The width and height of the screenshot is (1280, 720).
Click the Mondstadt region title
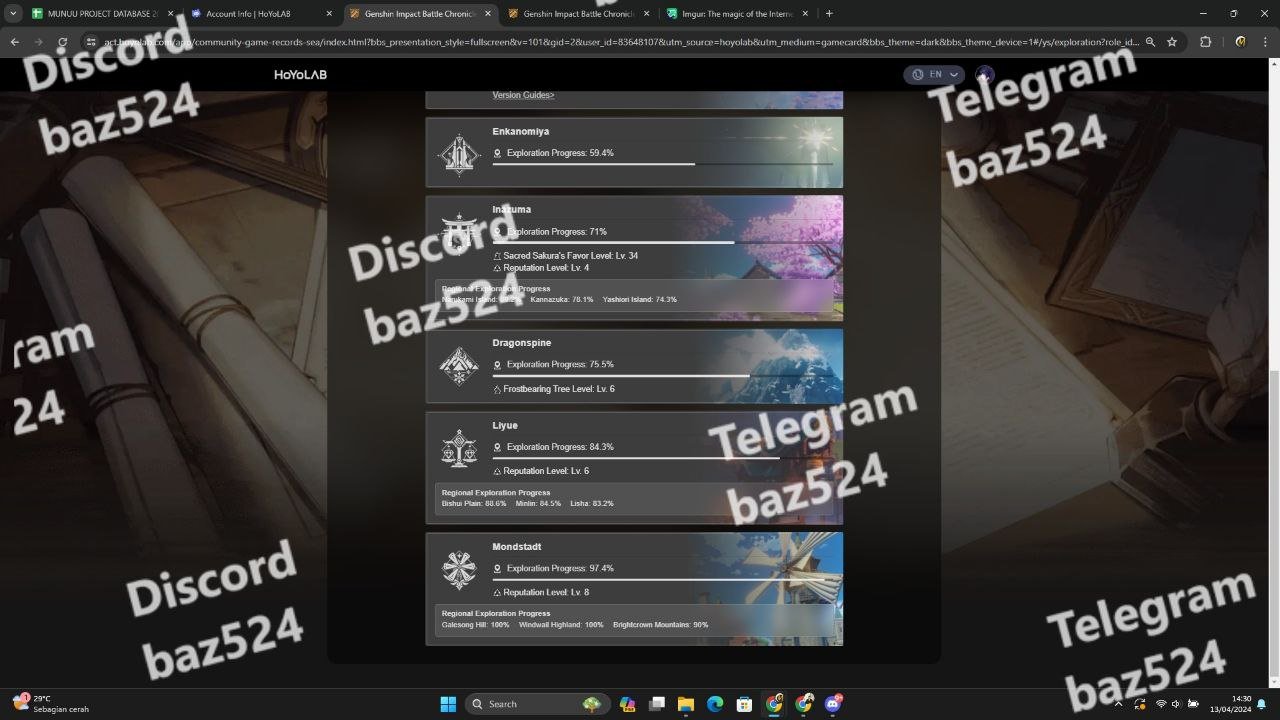coord(517,547)
